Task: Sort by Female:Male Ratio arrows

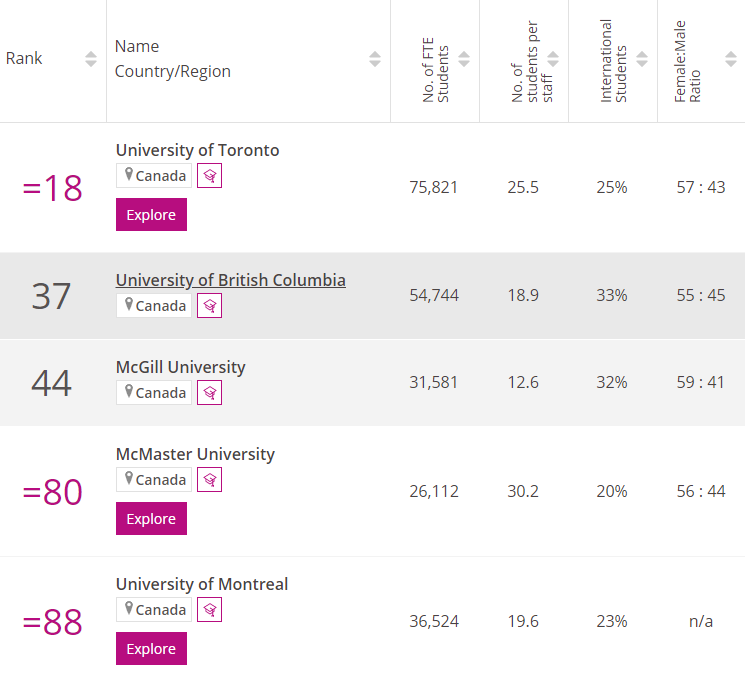Action: [731, 59]
